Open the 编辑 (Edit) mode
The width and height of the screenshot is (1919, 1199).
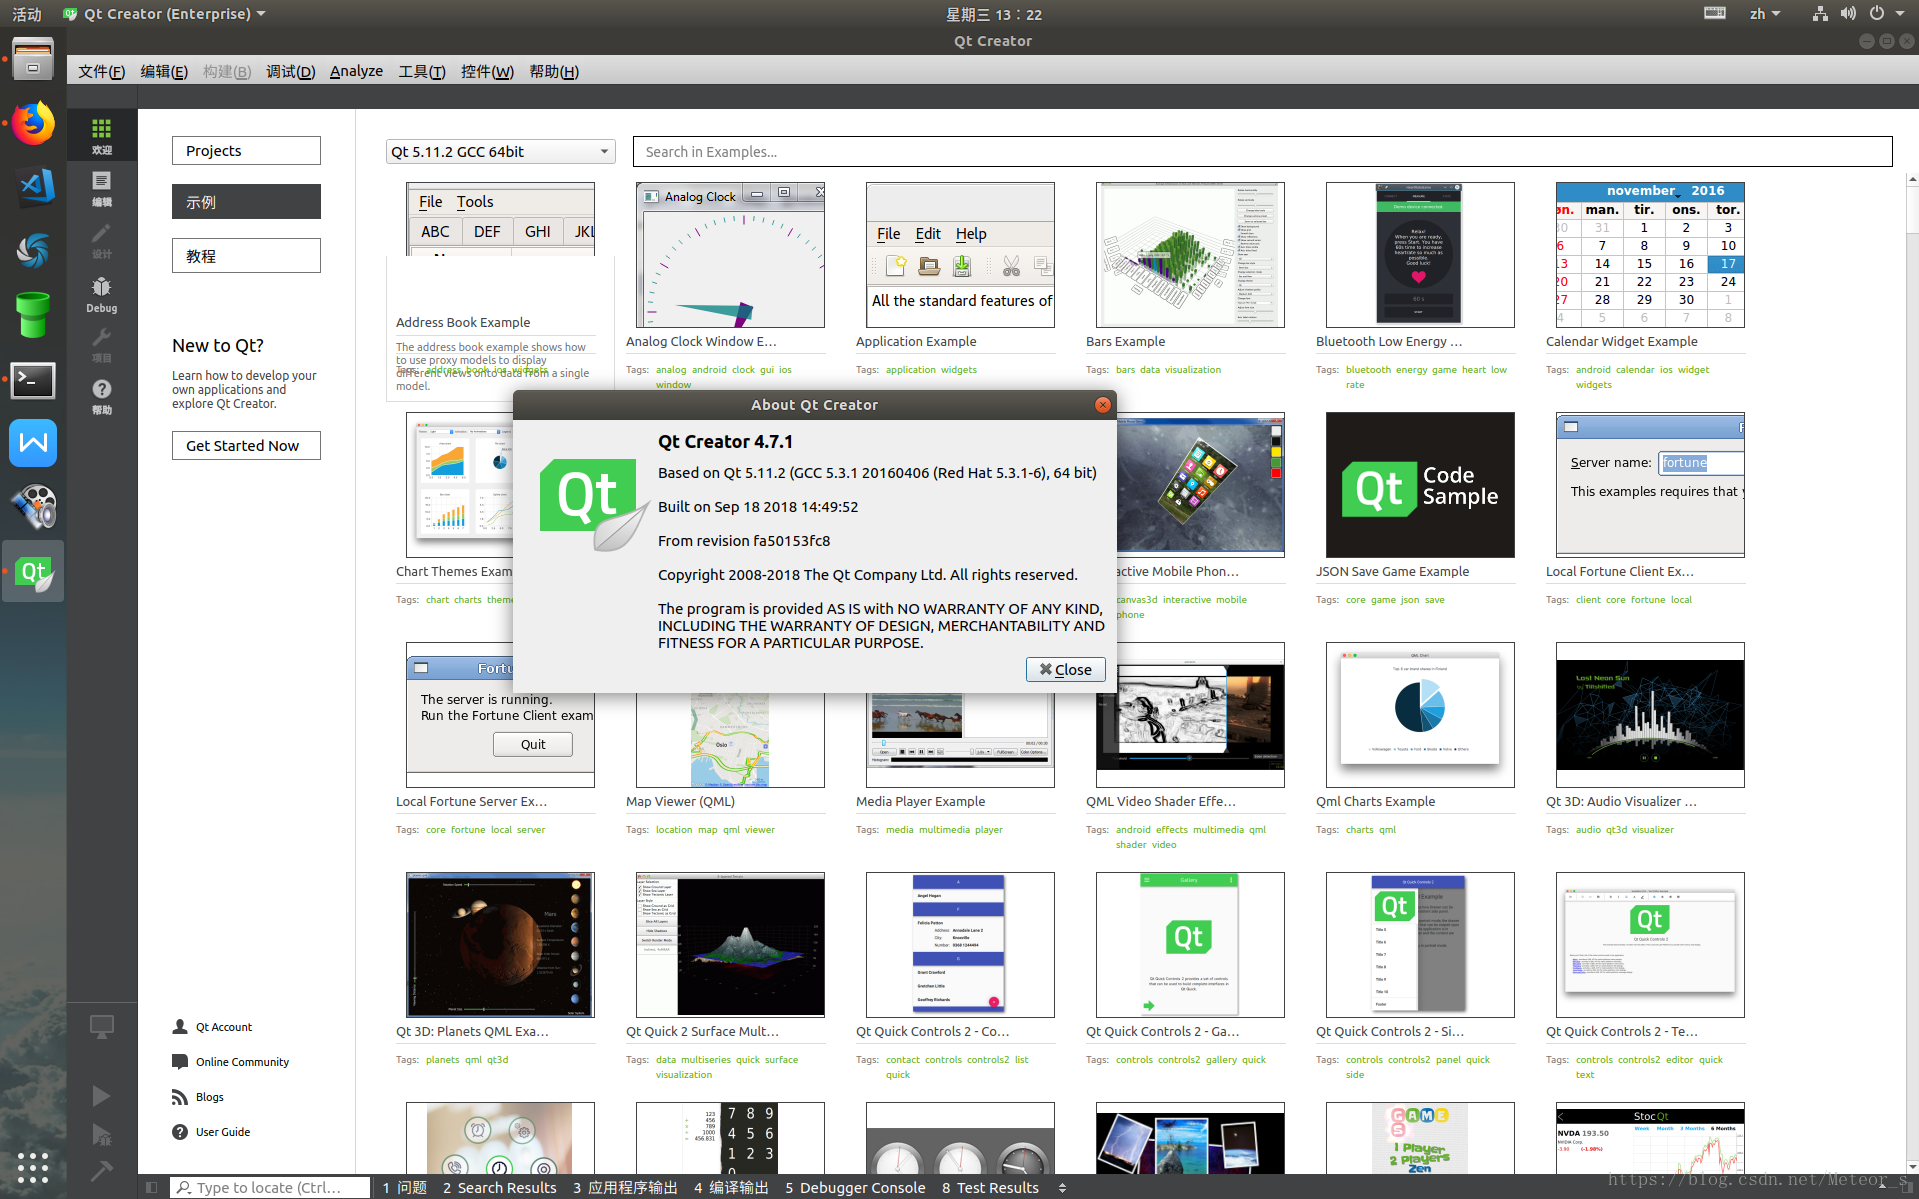pyautogui.click(x=102, y=187)
